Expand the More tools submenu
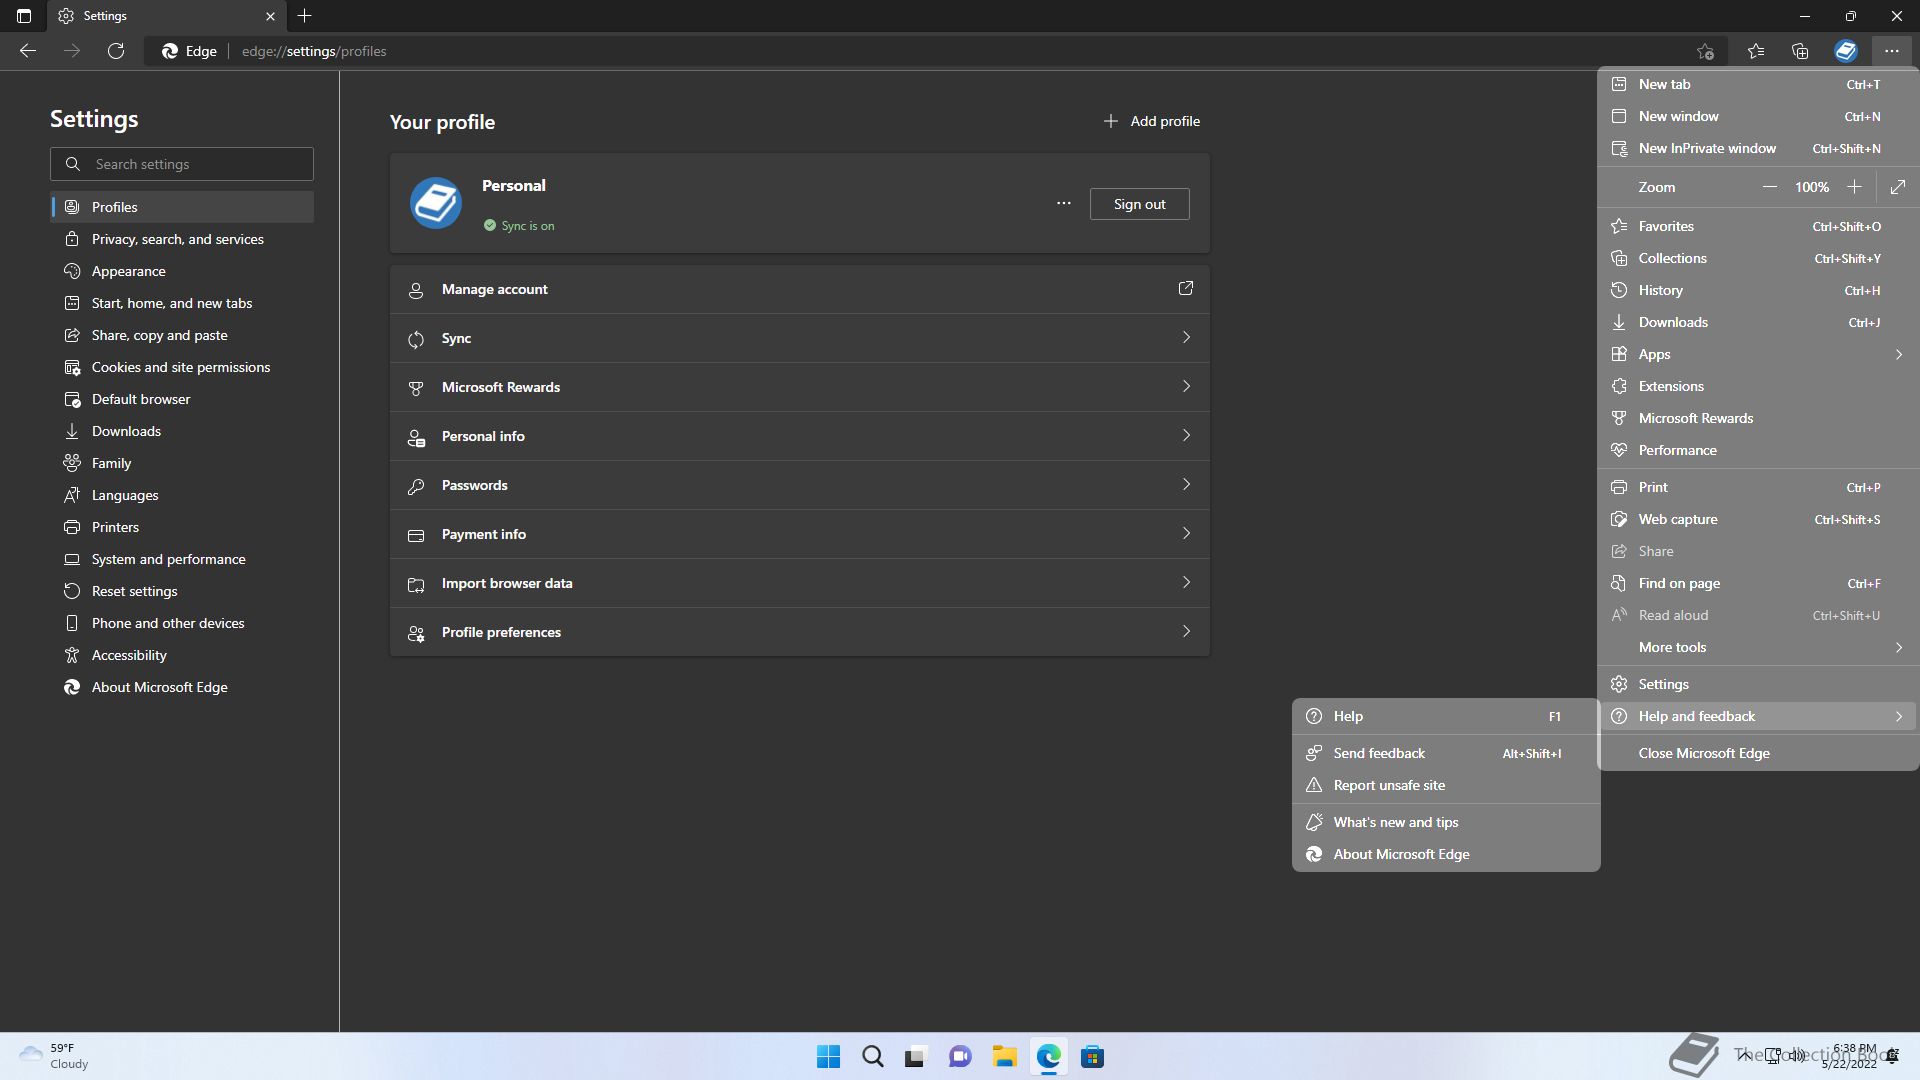The height and width of the screenshot is (1080, 1920). pyautogui.click(x=1757, y=647)
